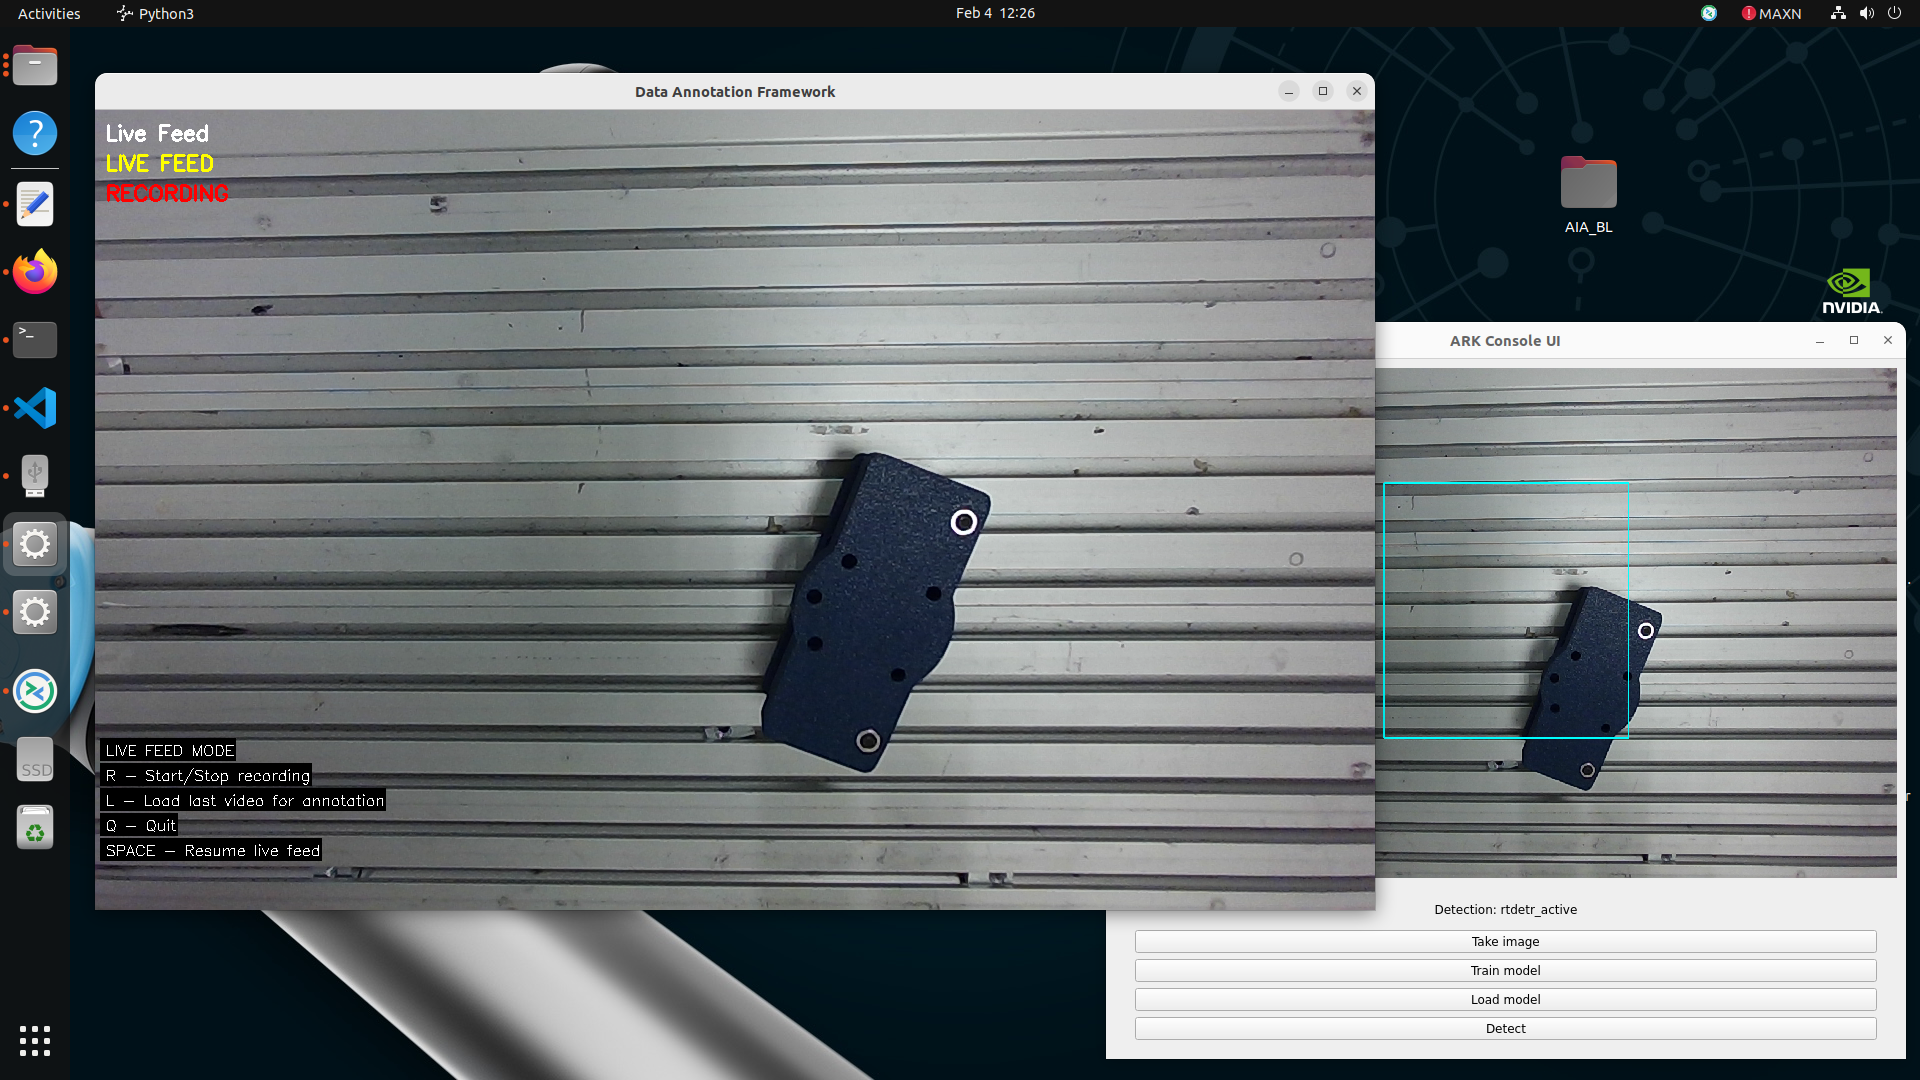1920x1080 pixels.
Task: Click the Train model button
Action: [x=1505, y=971]
